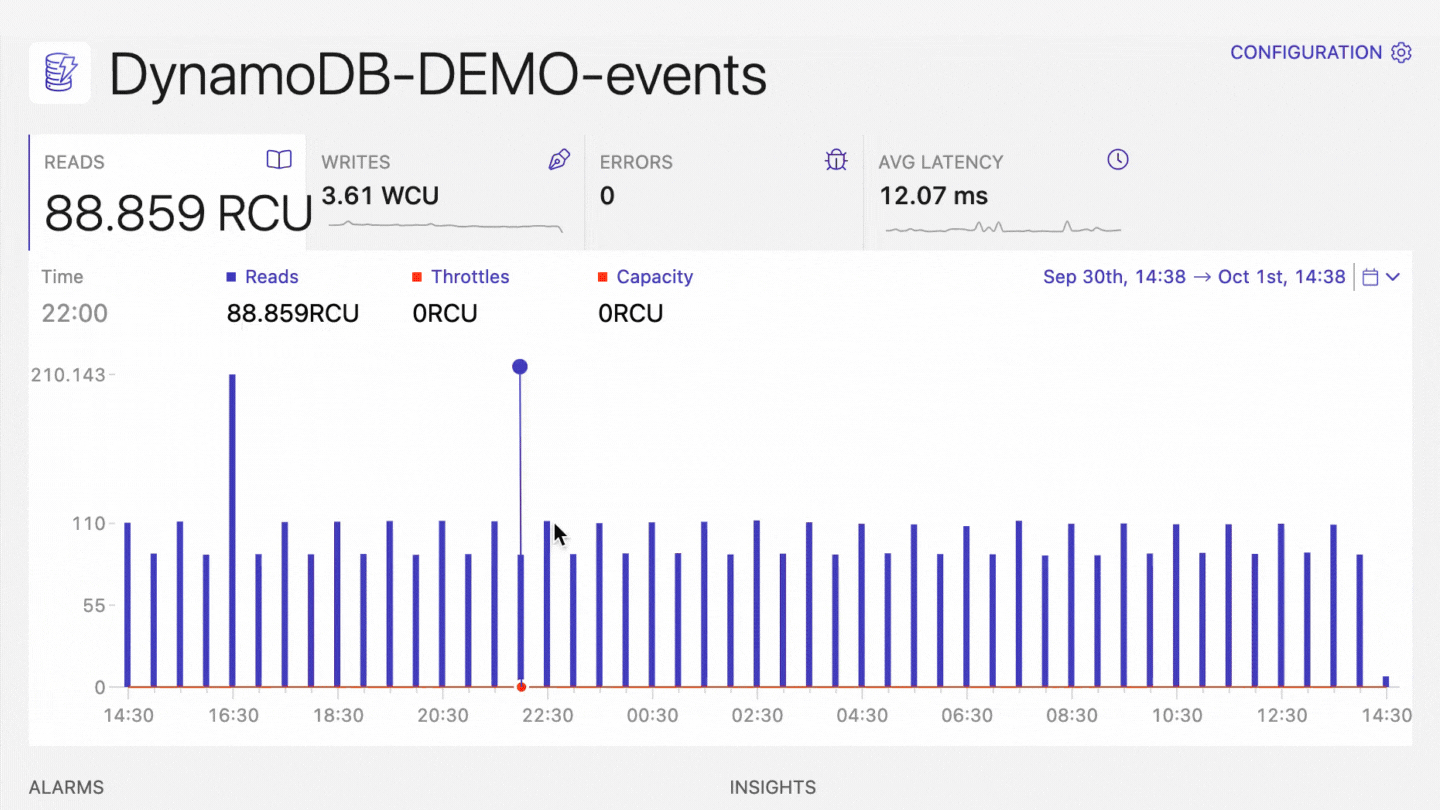This screenshot has width=1440, height=810.
Task: Click the bug icon on the ERRORS card
Action: [x=836, y=160]
